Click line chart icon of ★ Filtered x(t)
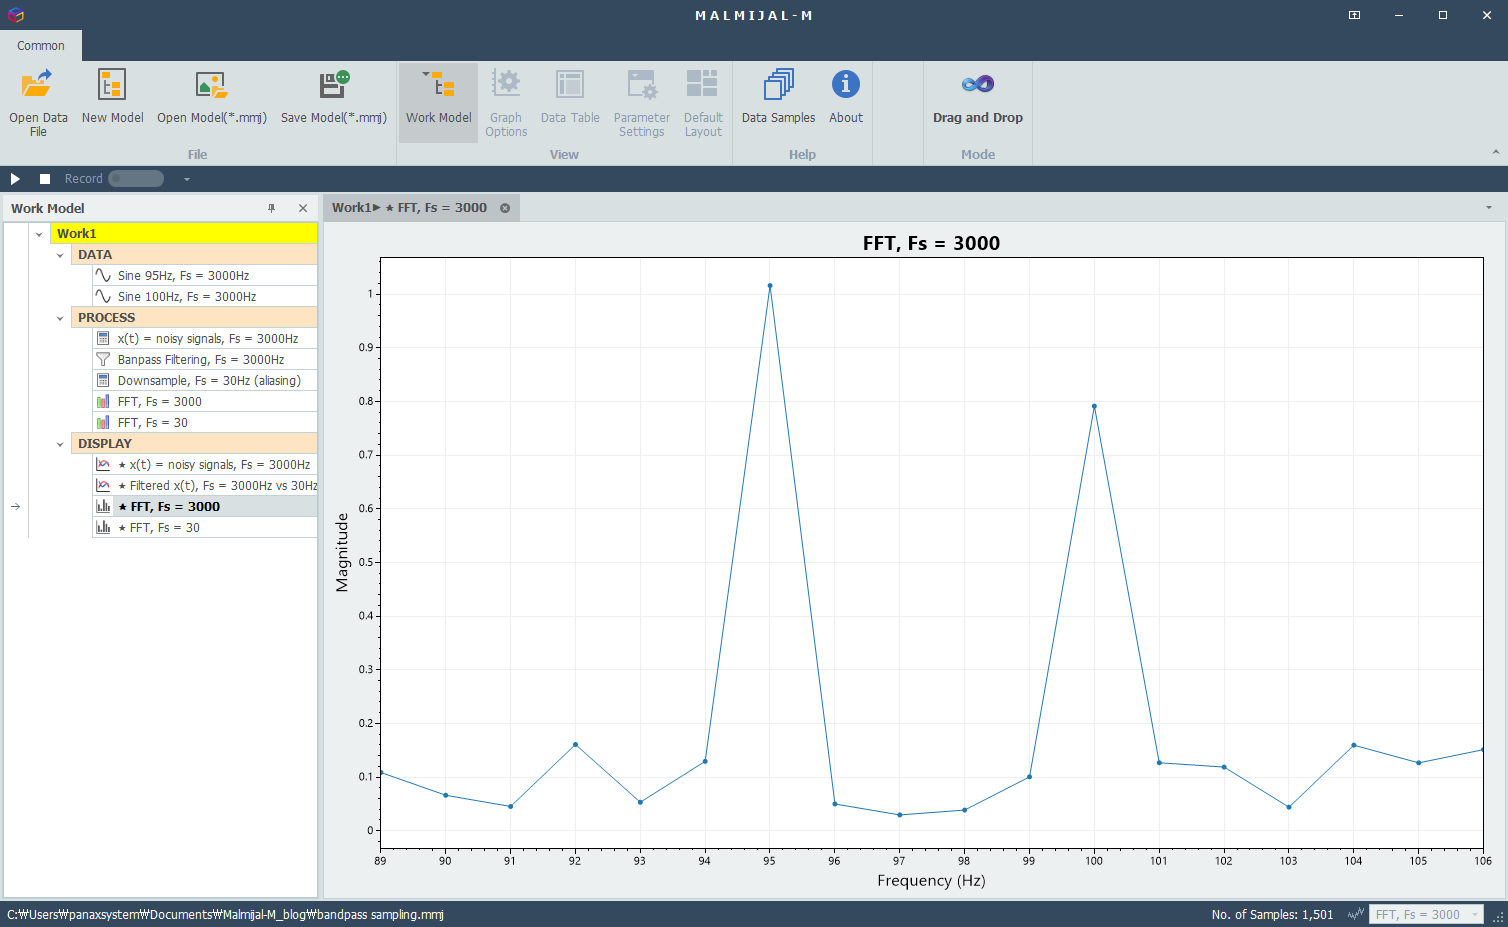 103,485
